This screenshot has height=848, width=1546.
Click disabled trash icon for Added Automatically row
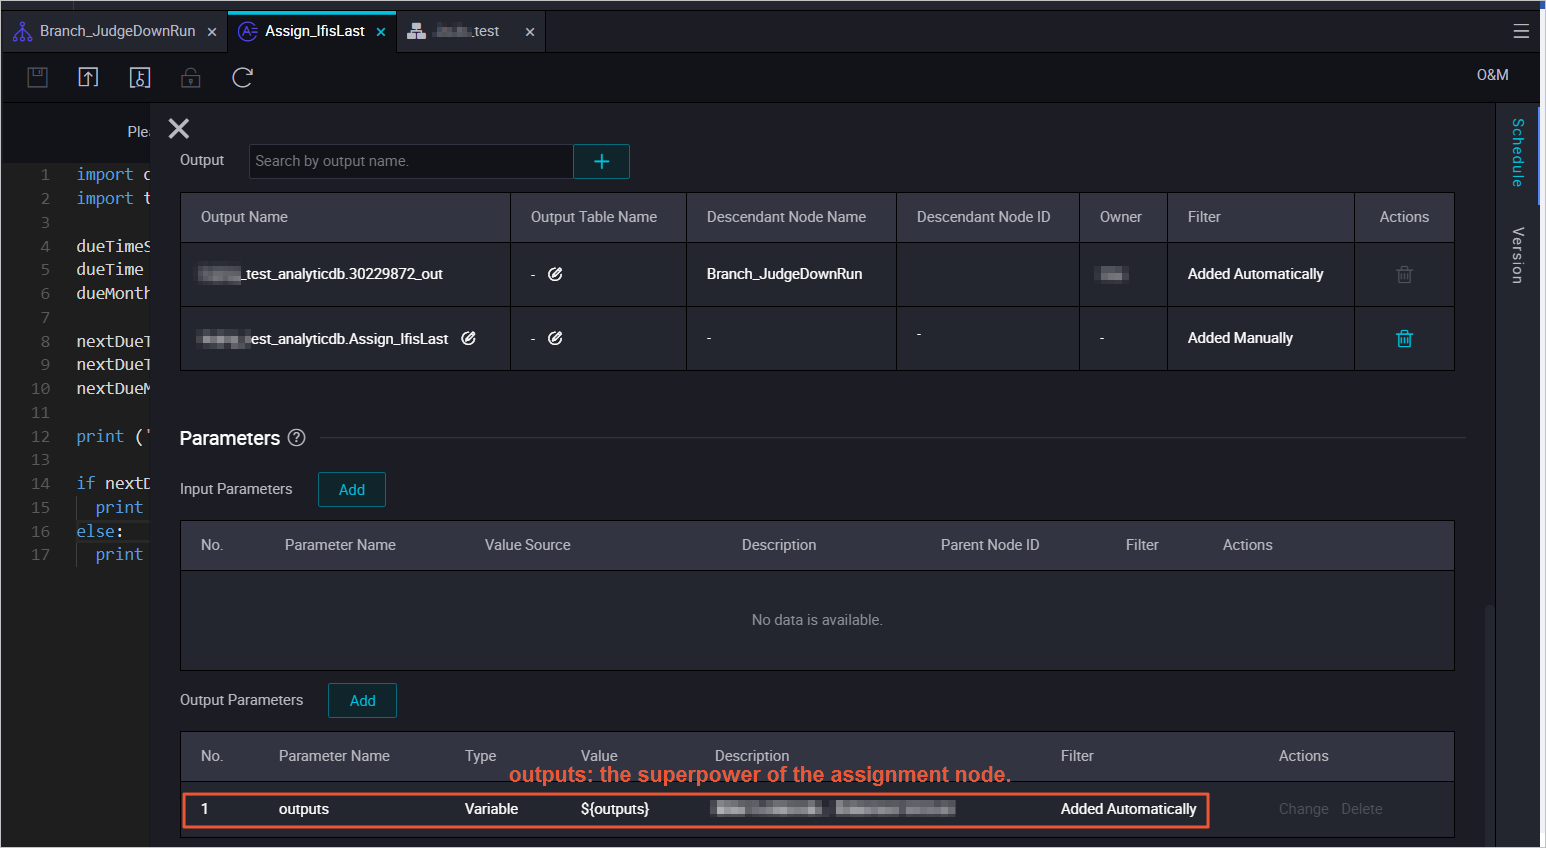pos(1404,274)
